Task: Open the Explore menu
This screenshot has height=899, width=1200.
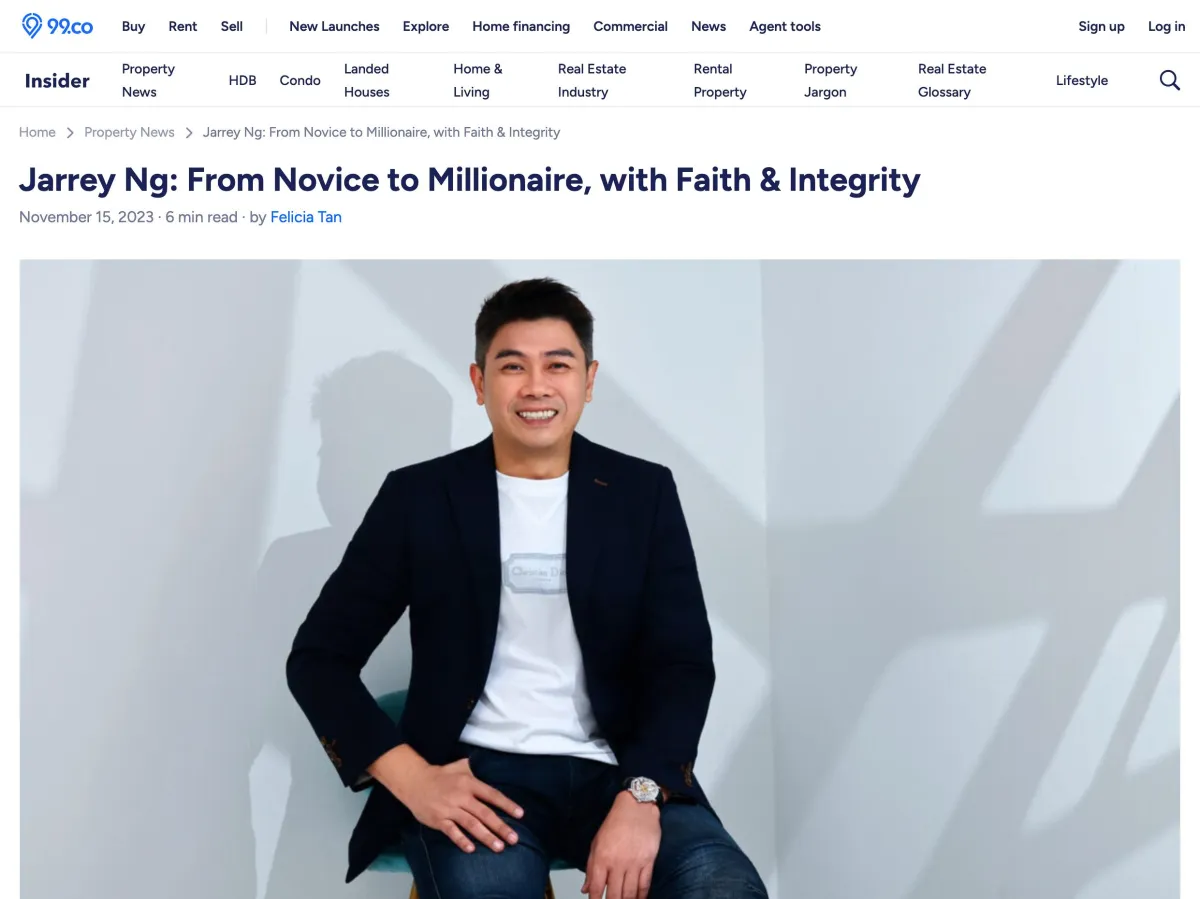Action: point(426,26)
